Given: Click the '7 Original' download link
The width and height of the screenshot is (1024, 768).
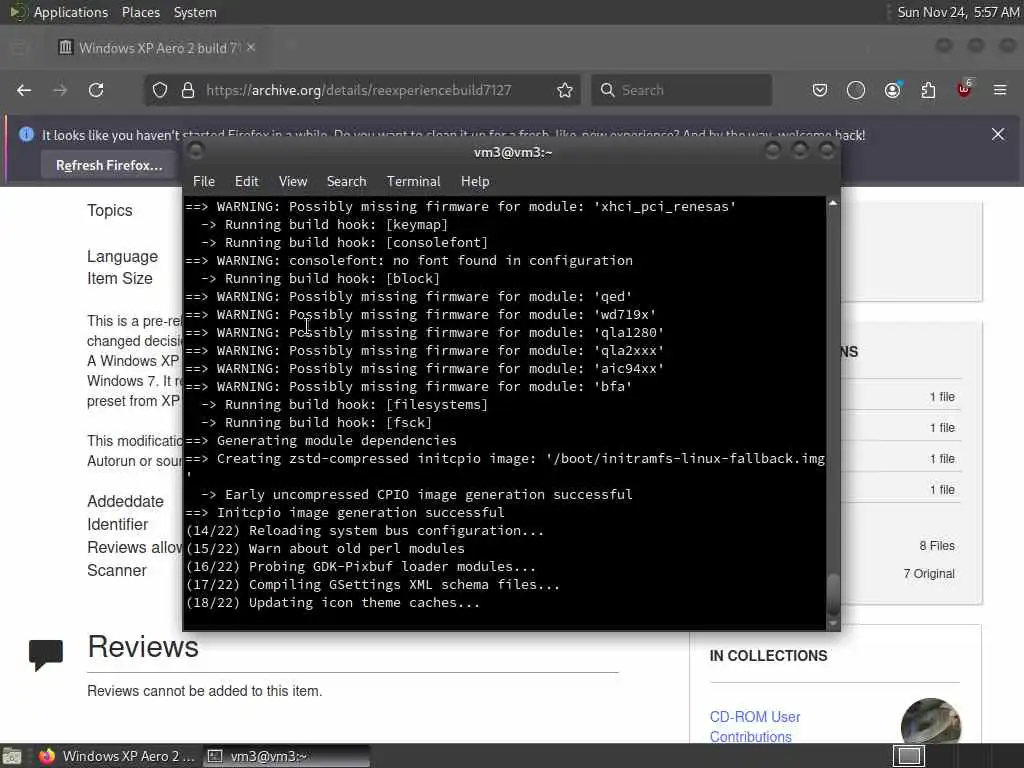Looking at the screenshot, I should pyautogui.click(x=929, y=573).
